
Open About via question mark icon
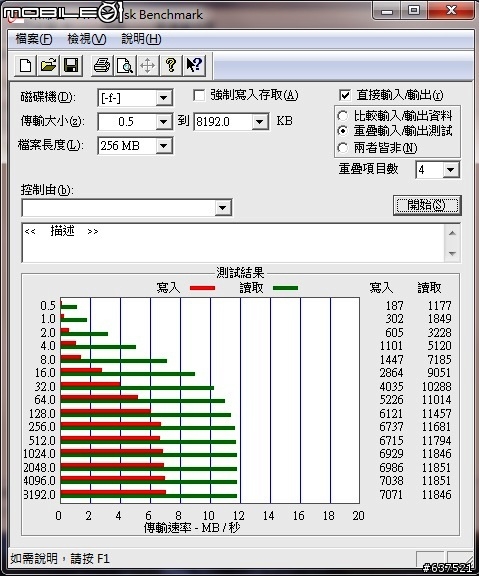coord(171,65)
